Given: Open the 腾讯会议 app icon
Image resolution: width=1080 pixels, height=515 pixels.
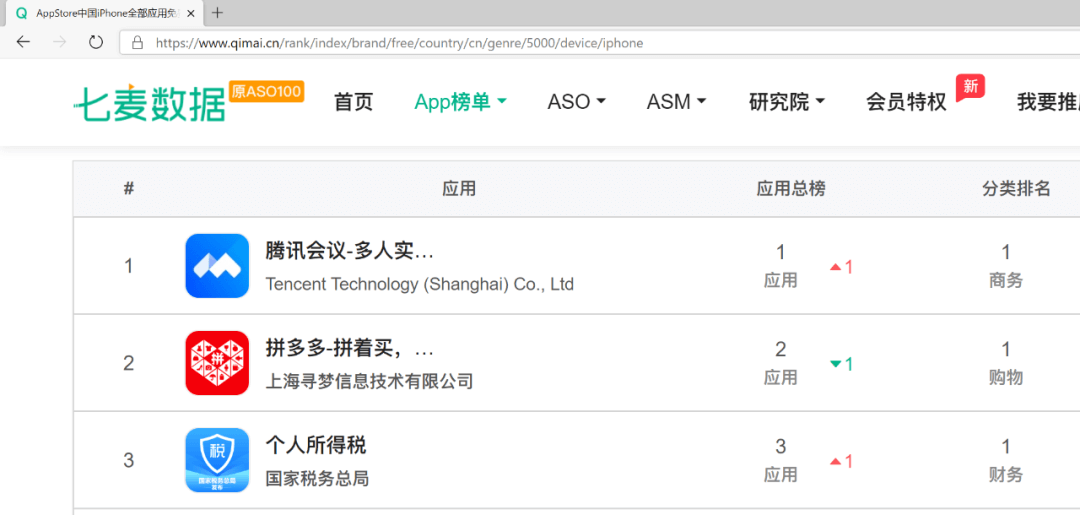Looking at the screenshot, I should point(217,266).
